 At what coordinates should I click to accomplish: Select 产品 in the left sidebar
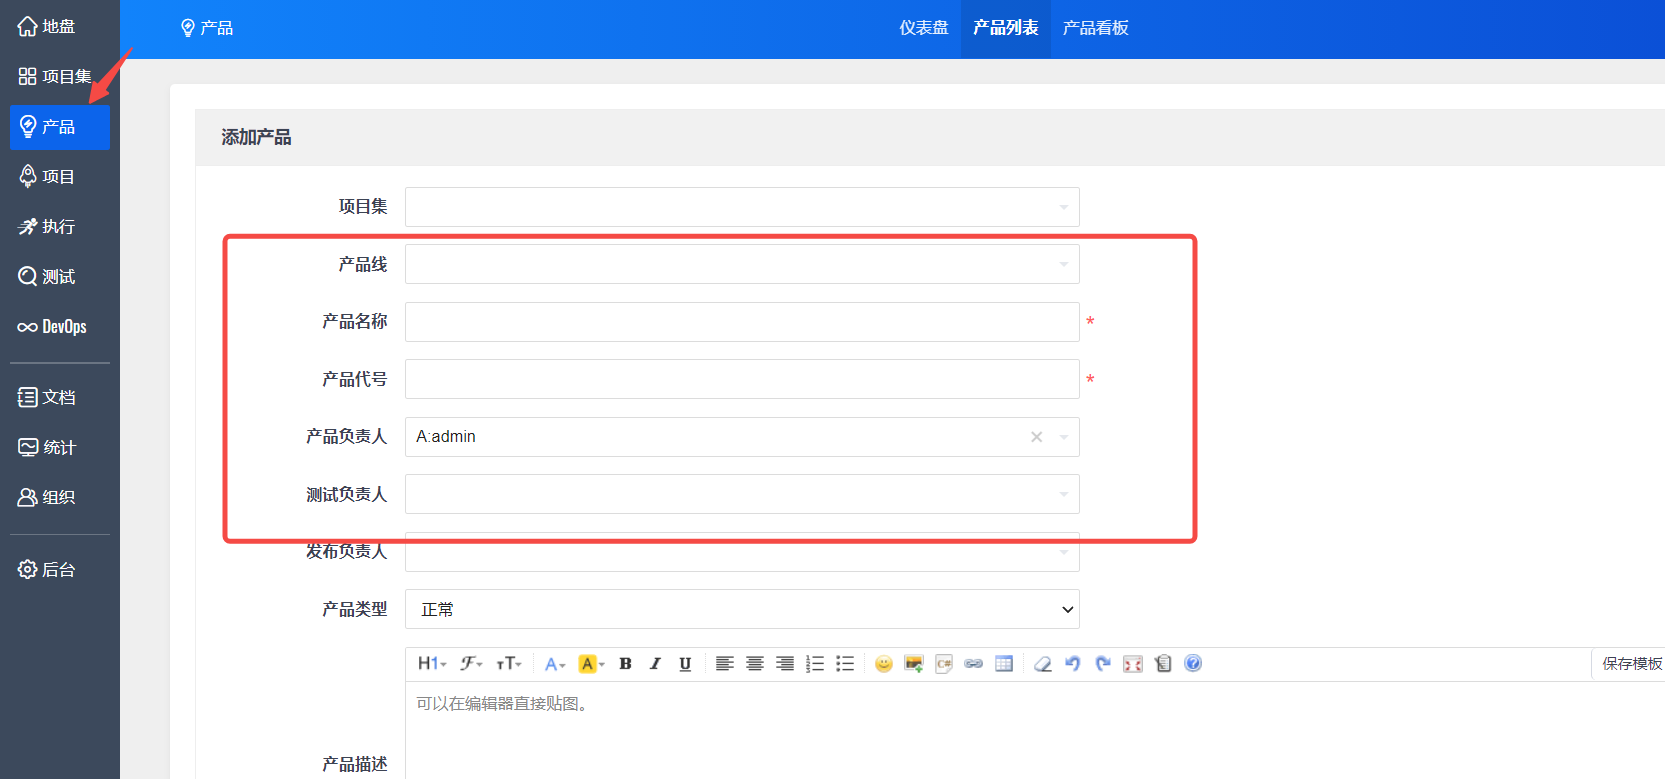[x=59, y=127]
